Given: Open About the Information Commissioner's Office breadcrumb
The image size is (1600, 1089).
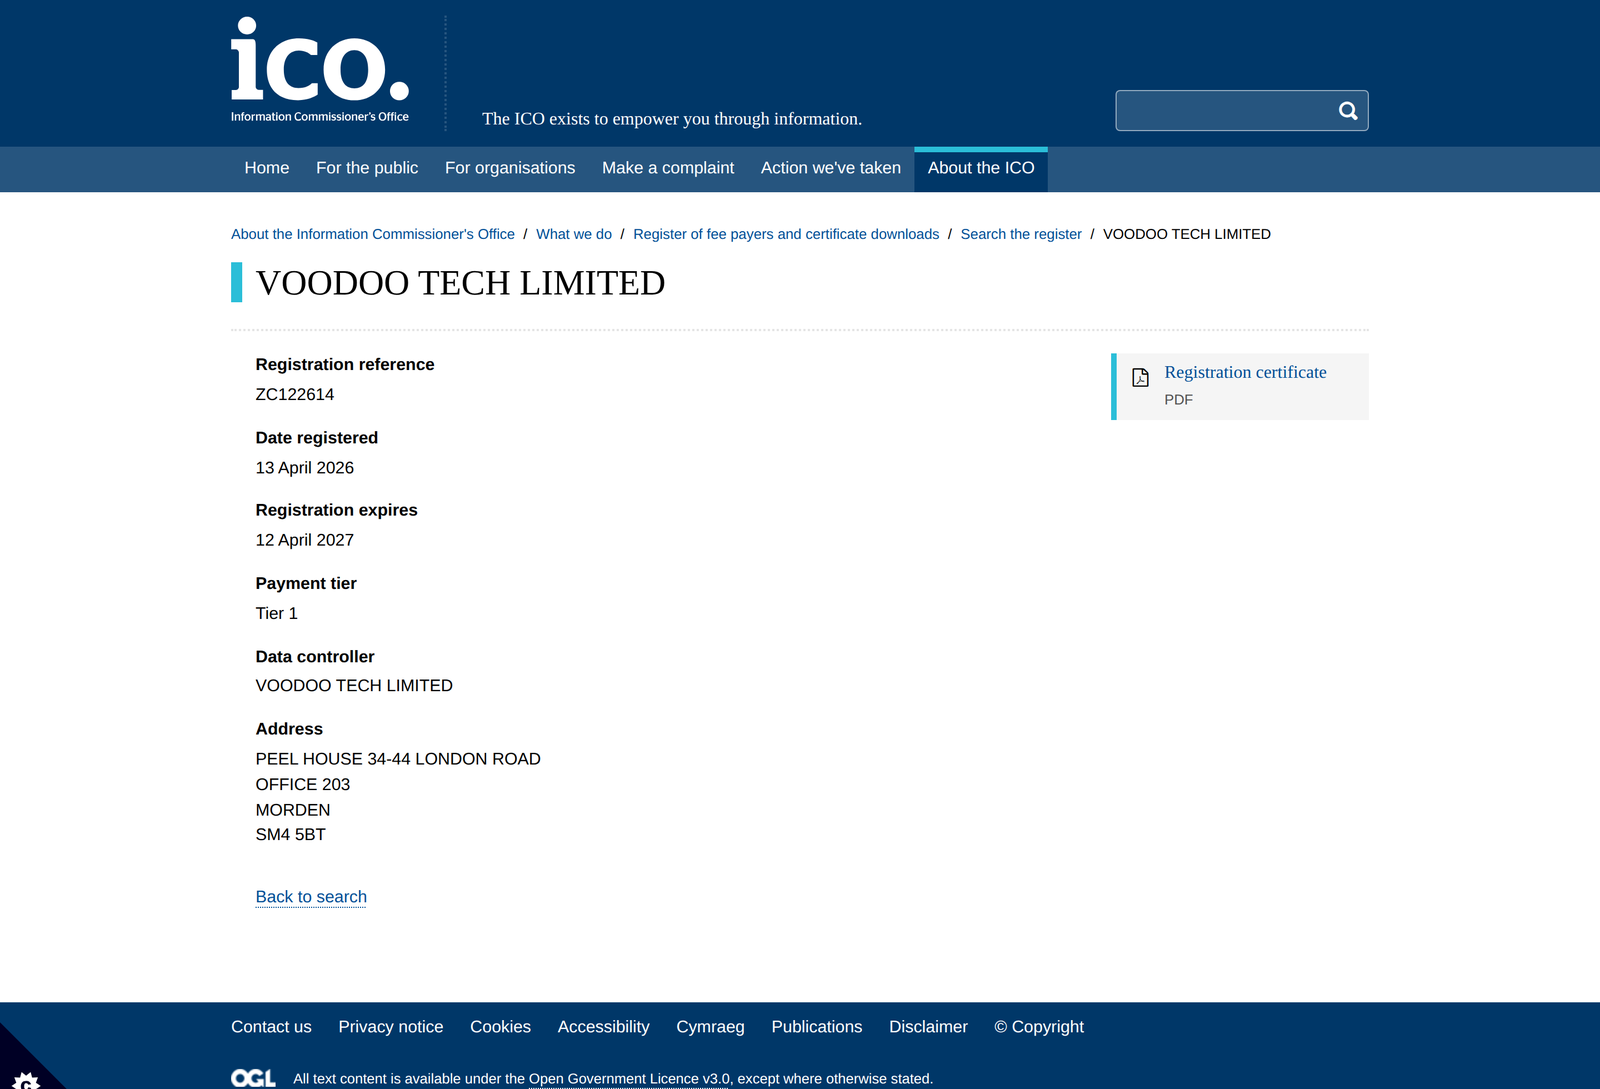Looking at the screenshot, I should pos(373,234).
